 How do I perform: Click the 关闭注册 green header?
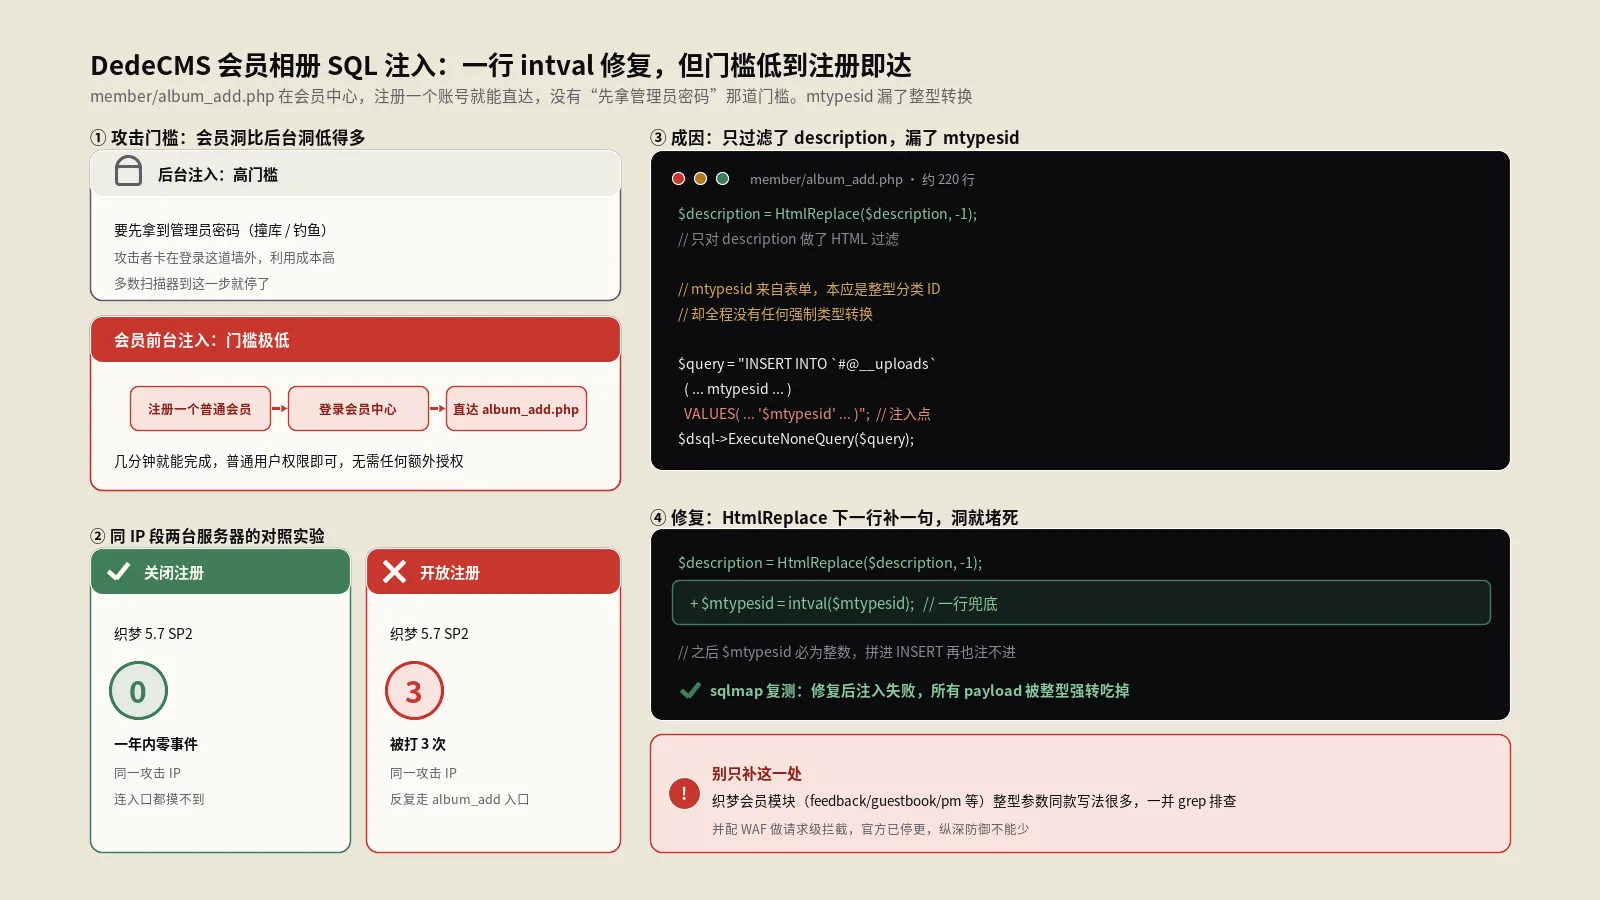tap(220, 572)
